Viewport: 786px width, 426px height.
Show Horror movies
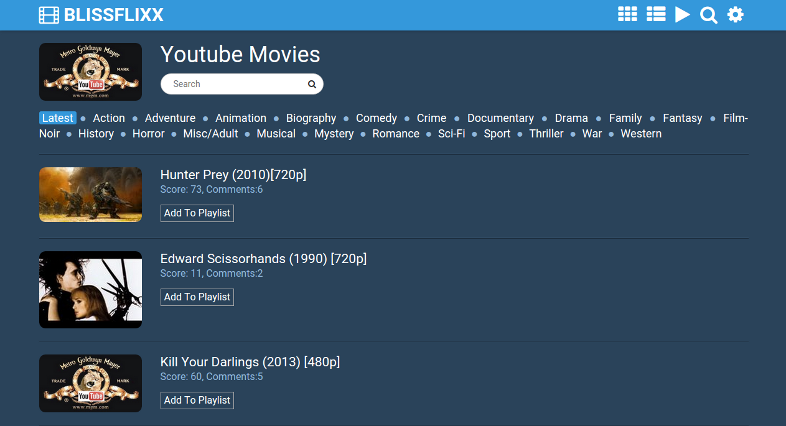tap(148, 134)
